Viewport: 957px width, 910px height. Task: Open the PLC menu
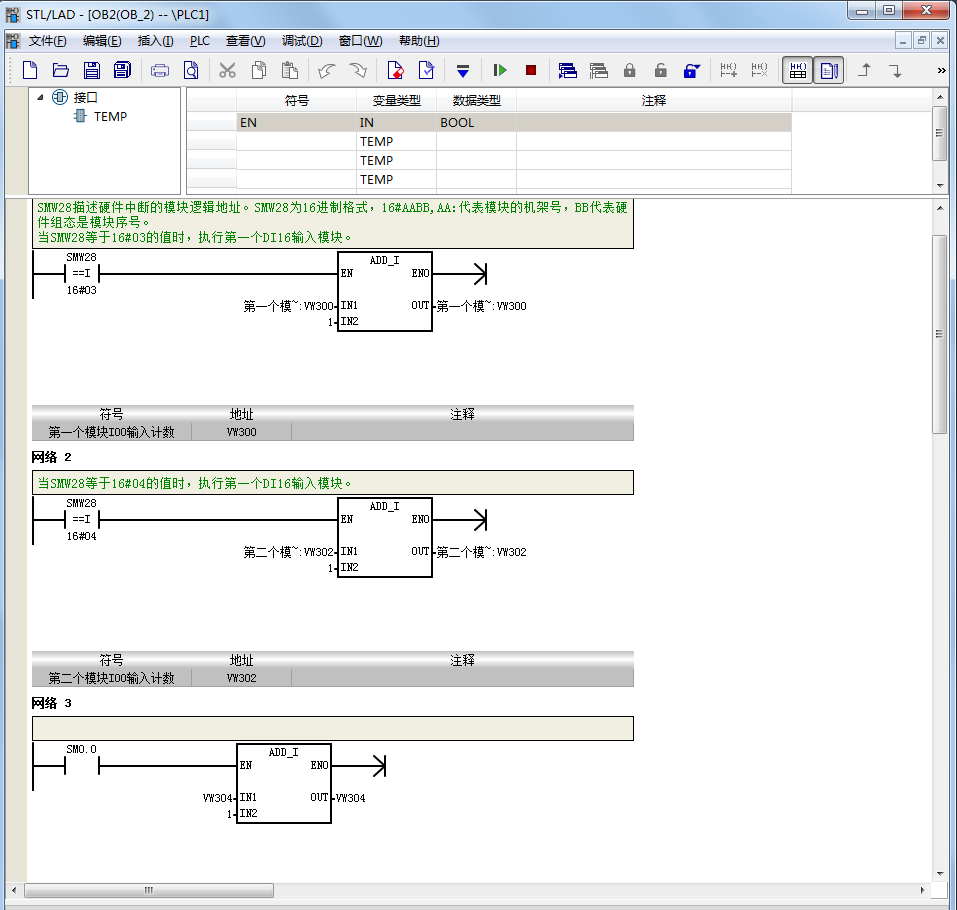tap(200, 41)
